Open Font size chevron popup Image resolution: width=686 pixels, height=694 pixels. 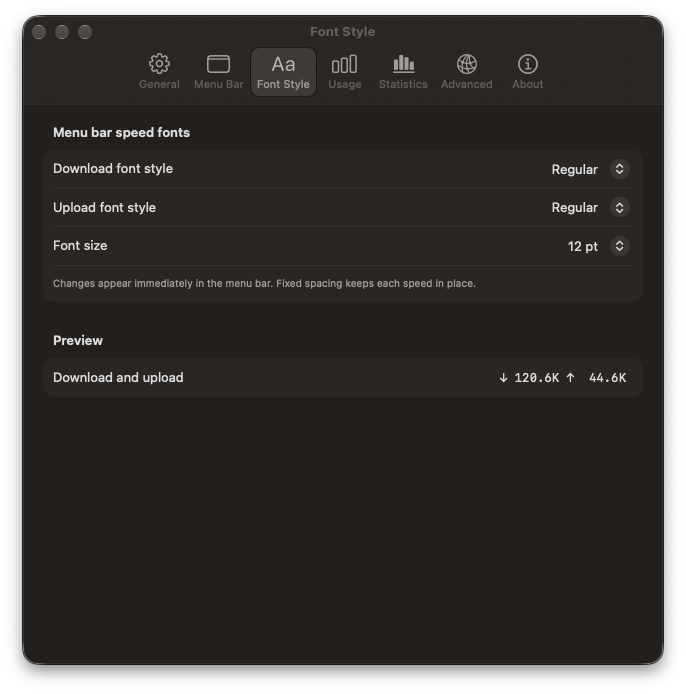620,246
